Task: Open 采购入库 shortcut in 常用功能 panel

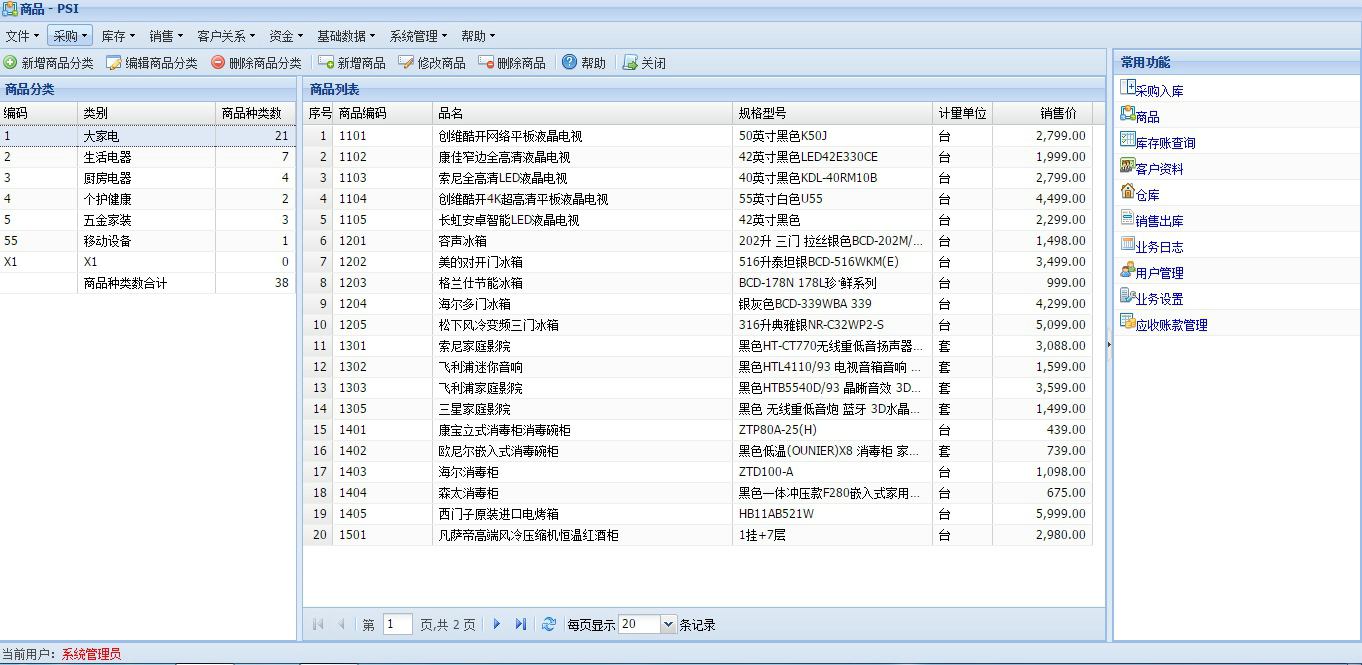Action: (x=1152, y=90)
